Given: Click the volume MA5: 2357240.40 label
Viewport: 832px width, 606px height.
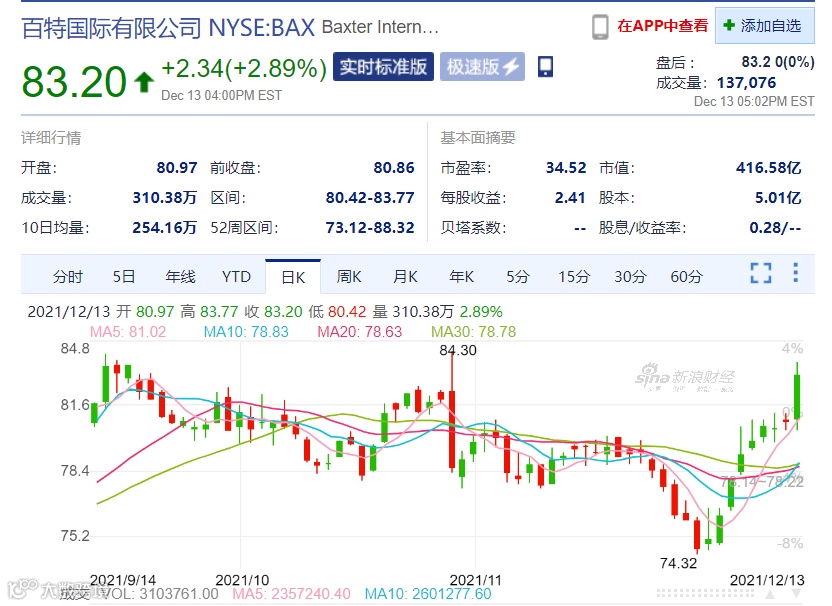Looking at the screenshot, I should [291, 594].
